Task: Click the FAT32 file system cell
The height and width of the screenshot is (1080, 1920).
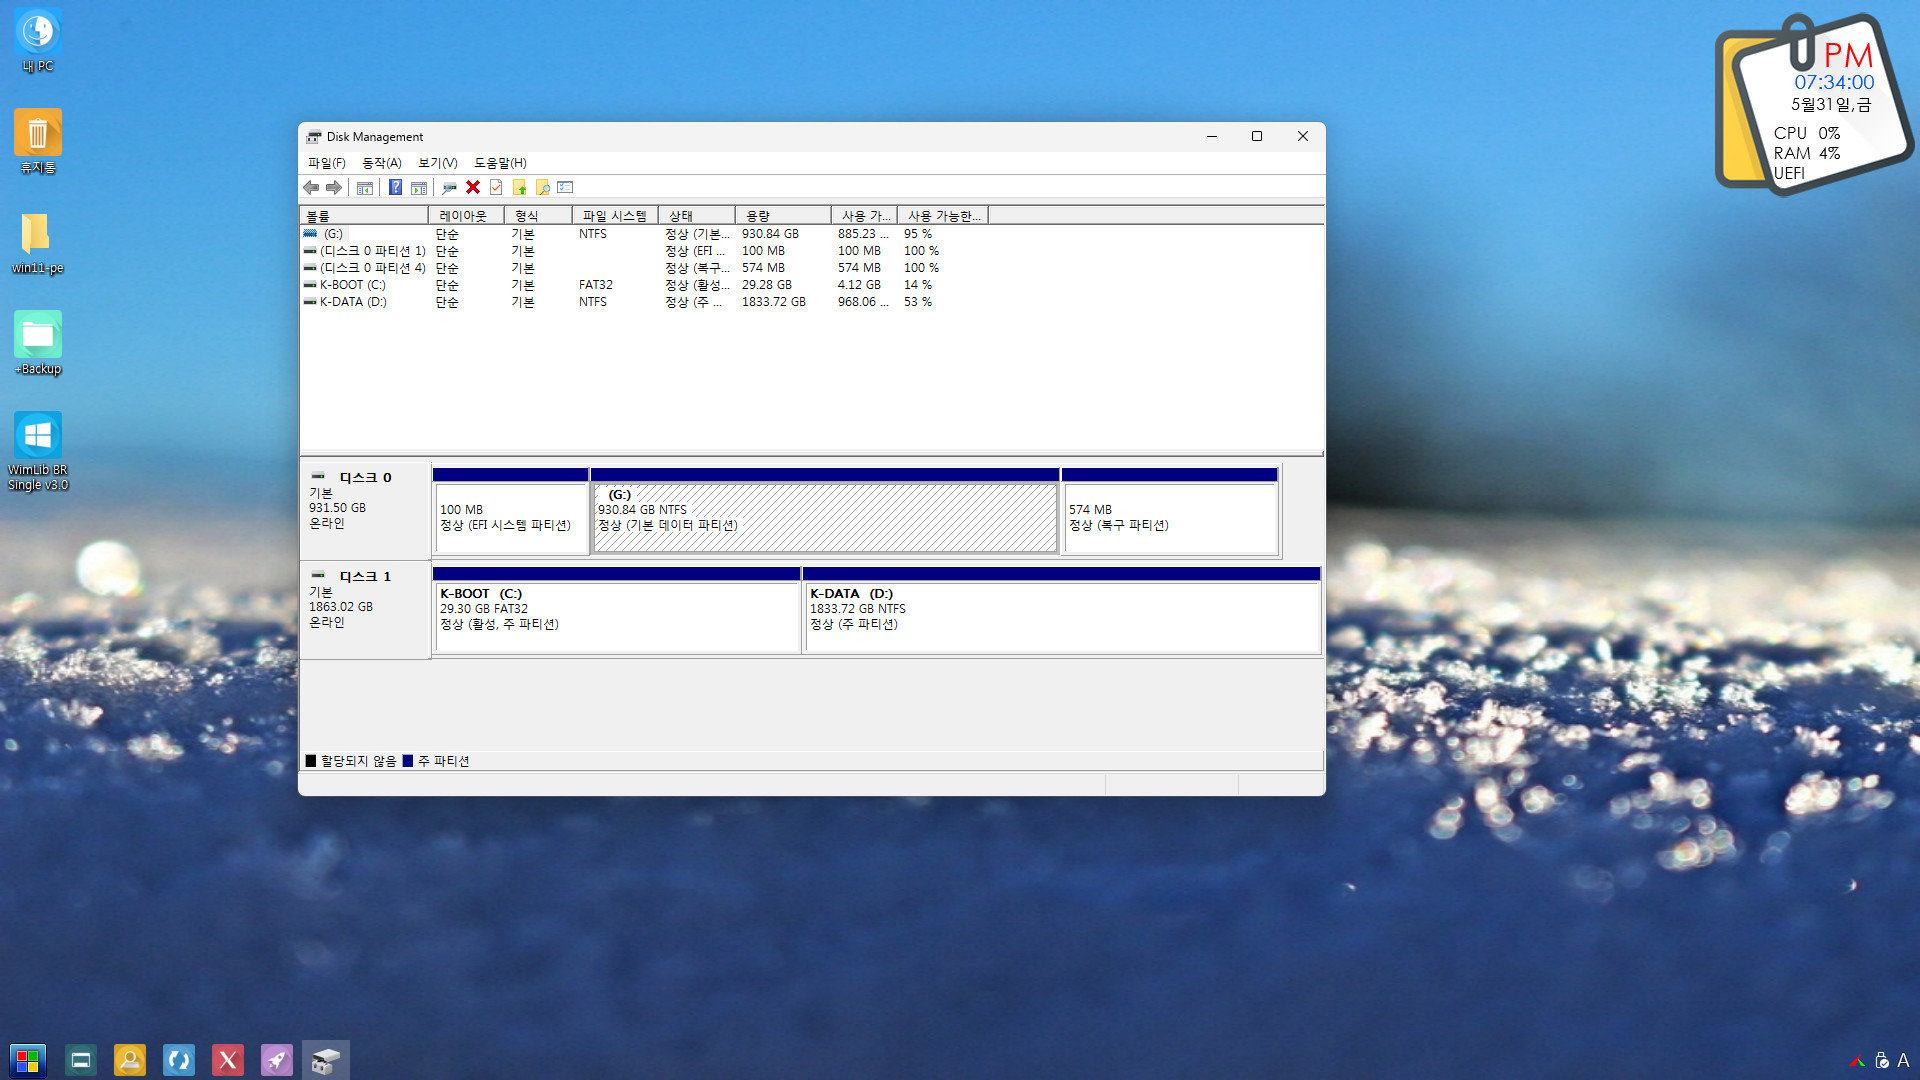Action: click(x=596, y=285)
